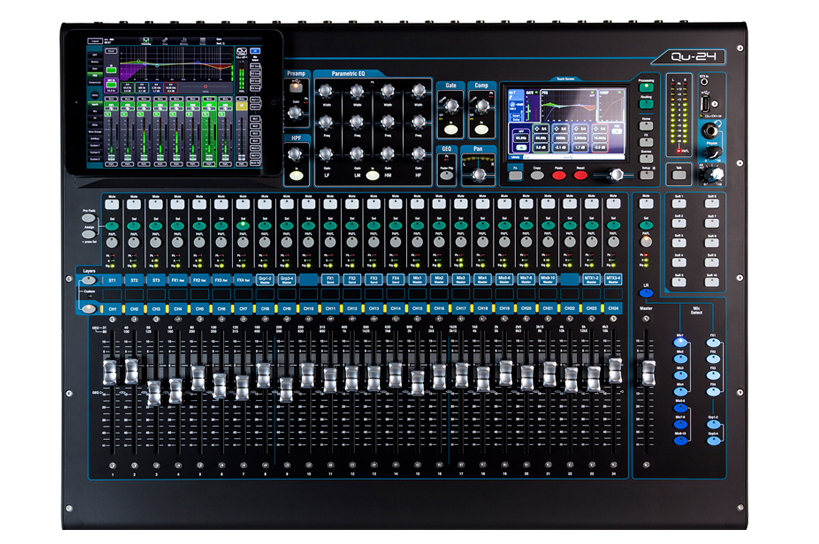Viewport: 819px width, 544px height.
Task: Open the FX screen key
Action: tap(646, 142)
